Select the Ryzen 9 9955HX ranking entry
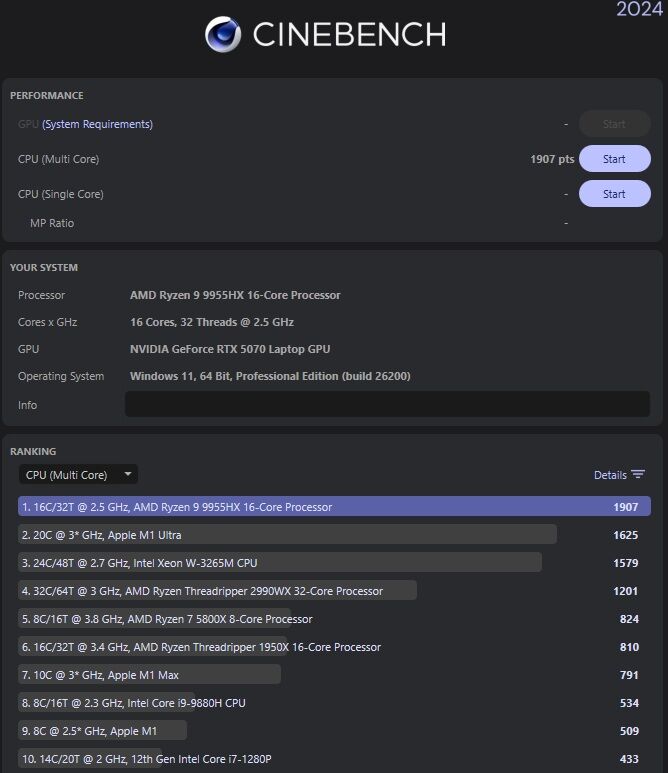The height and width of the screenshot is (773, 668). 334,507
